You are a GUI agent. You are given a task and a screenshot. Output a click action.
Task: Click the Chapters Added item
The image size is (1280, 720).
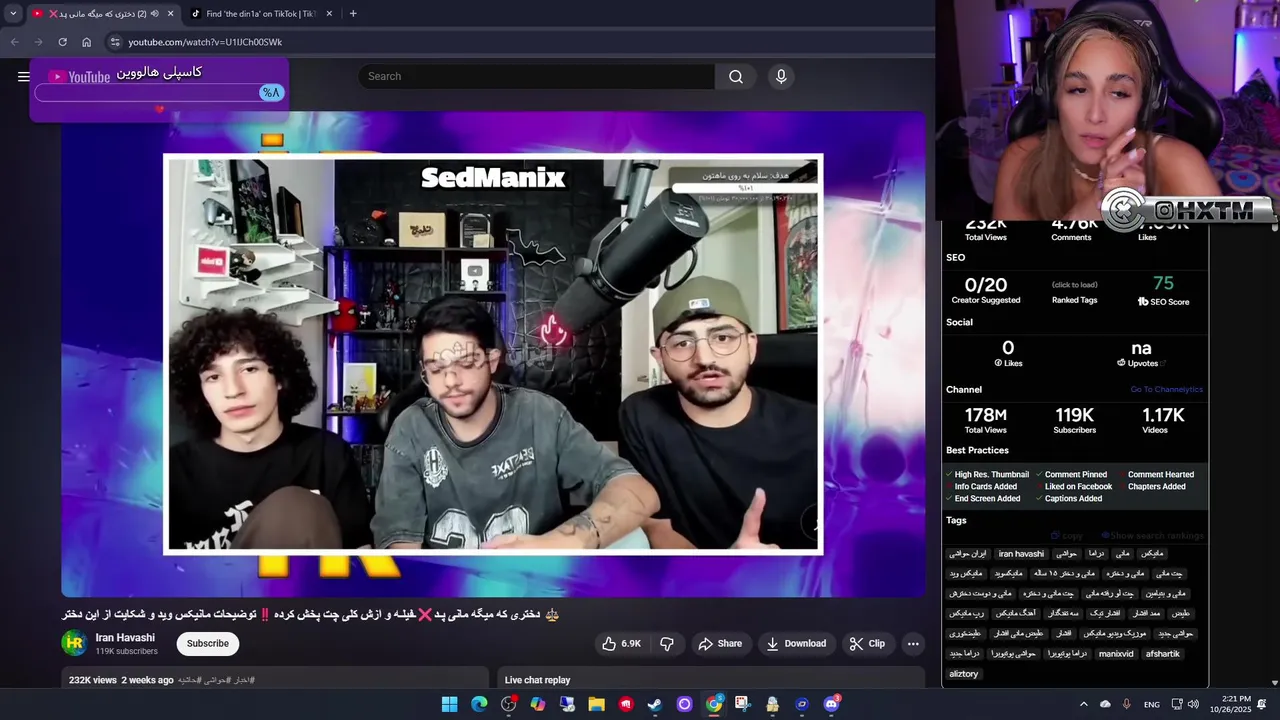(x=1152, y=487)
